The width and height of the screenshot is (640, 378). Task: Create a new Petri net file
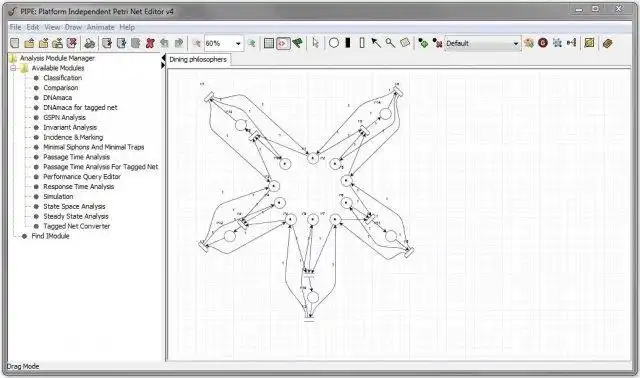[x=15, y=43]
